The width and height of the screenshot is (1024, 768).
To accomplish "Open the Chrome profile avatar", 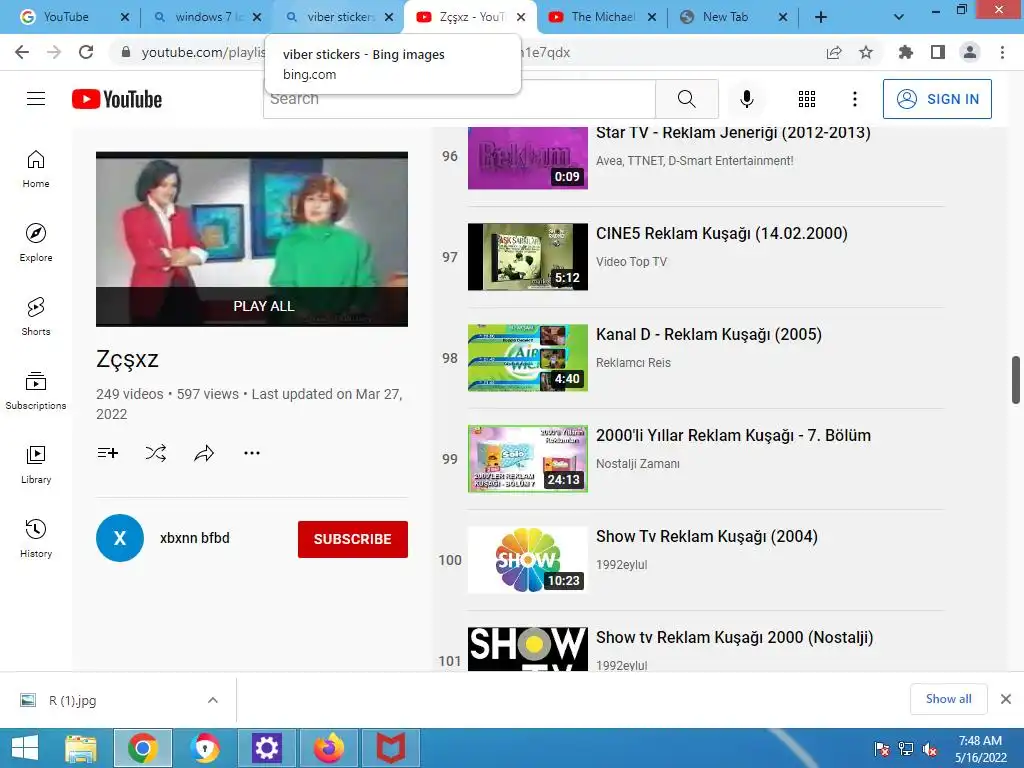I will pos(970,52).
